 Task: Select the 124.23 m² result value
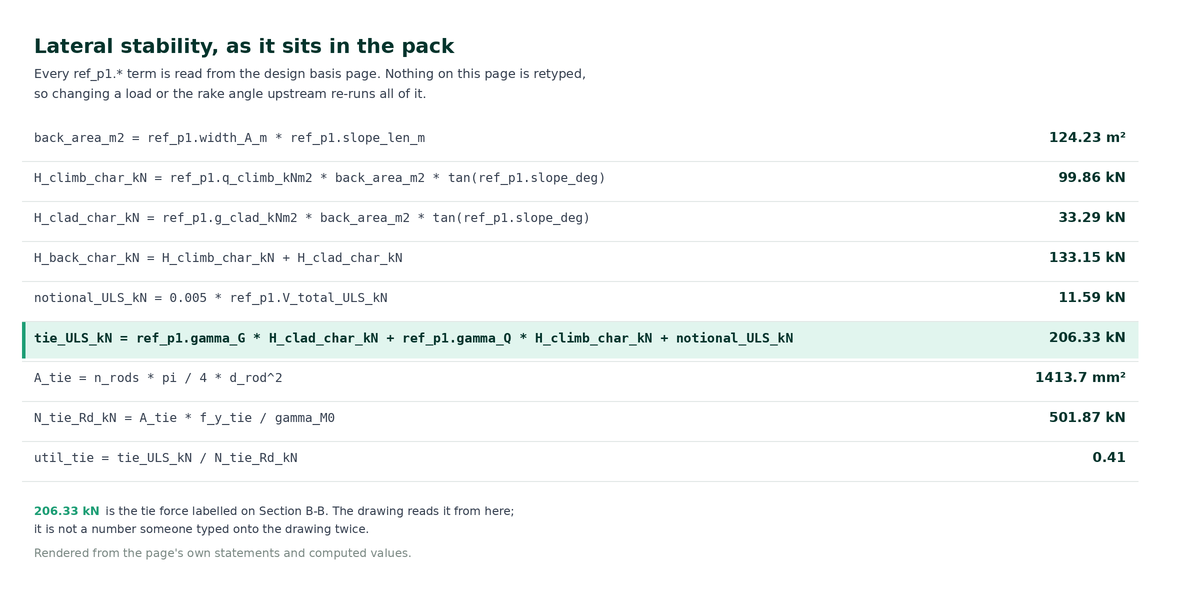(x=1087, y=138)
